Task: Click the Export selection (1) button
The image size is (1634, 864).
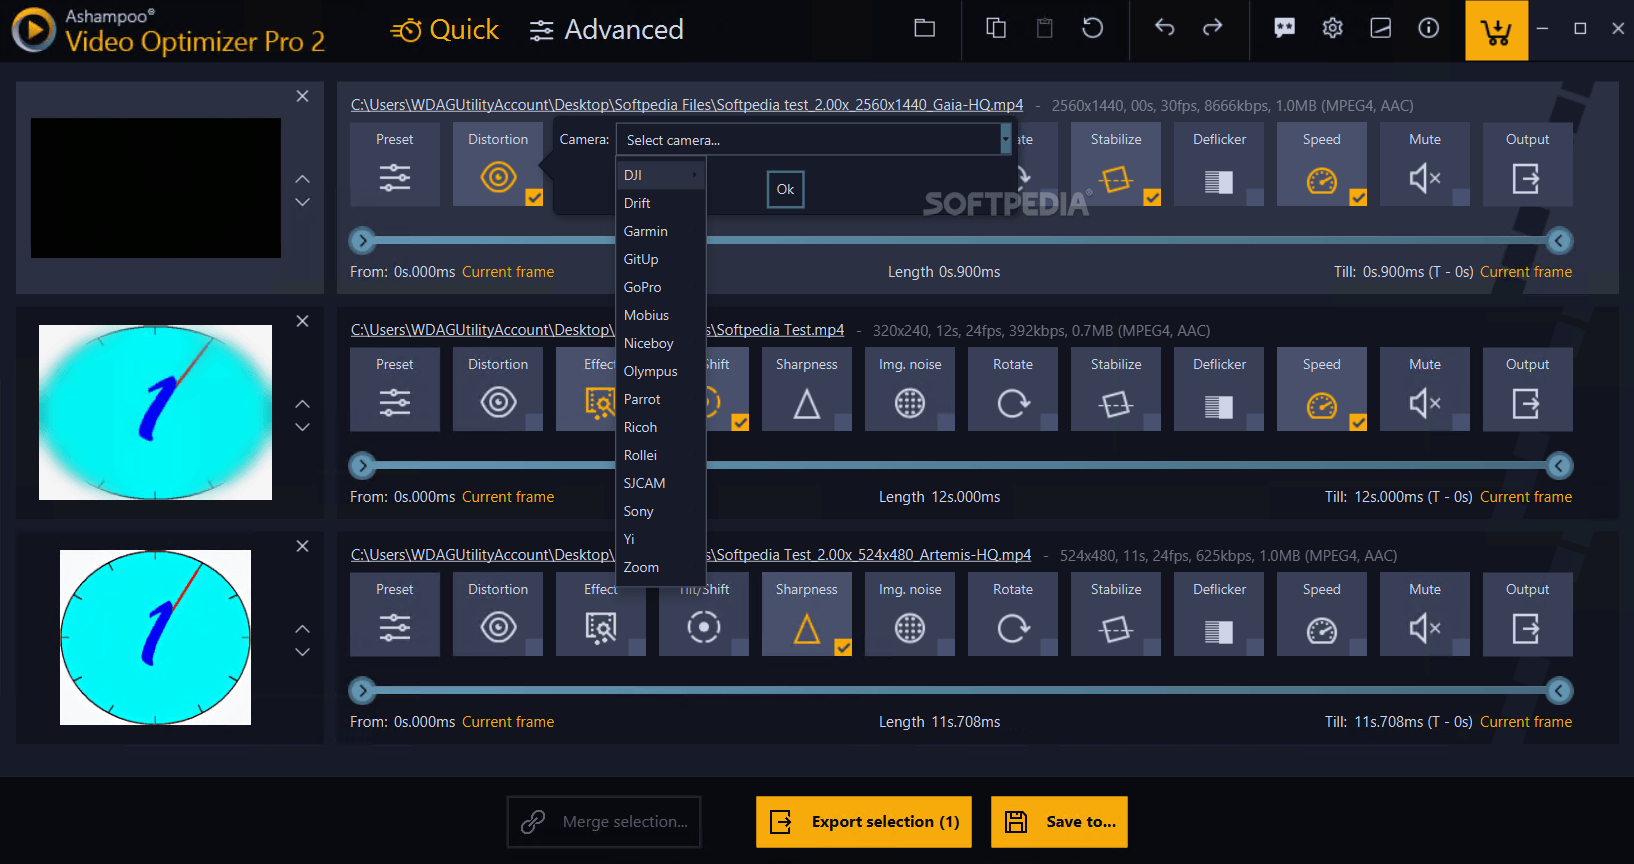Action: [864, 822]
